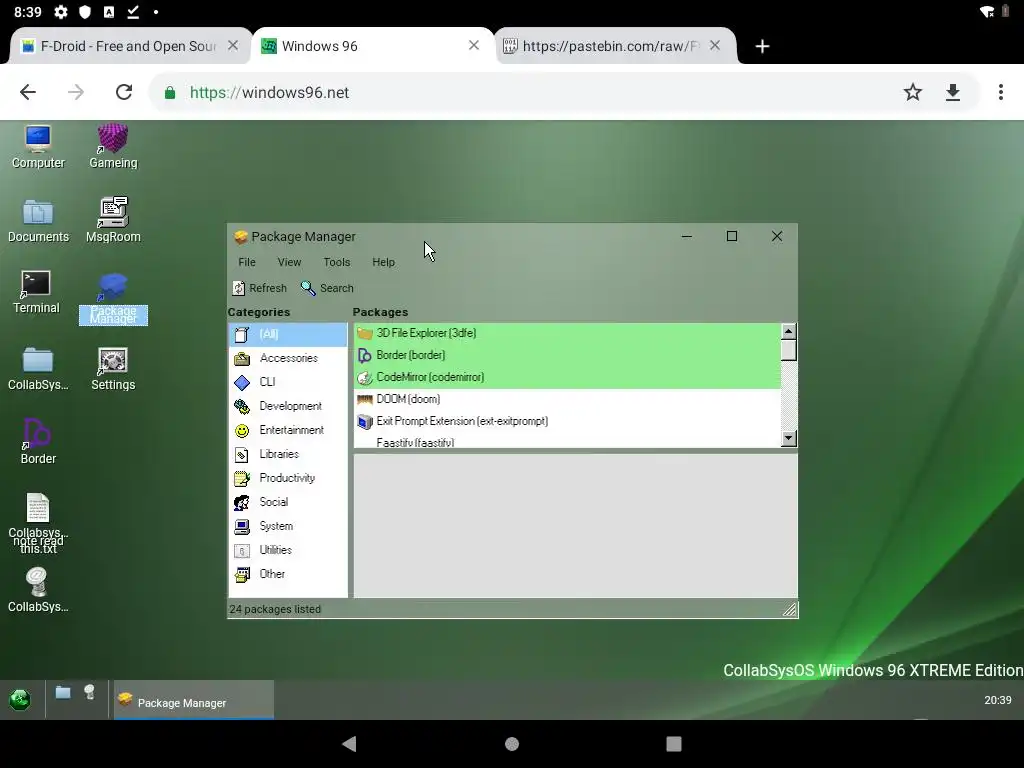Click the browser back arrow

28,92
